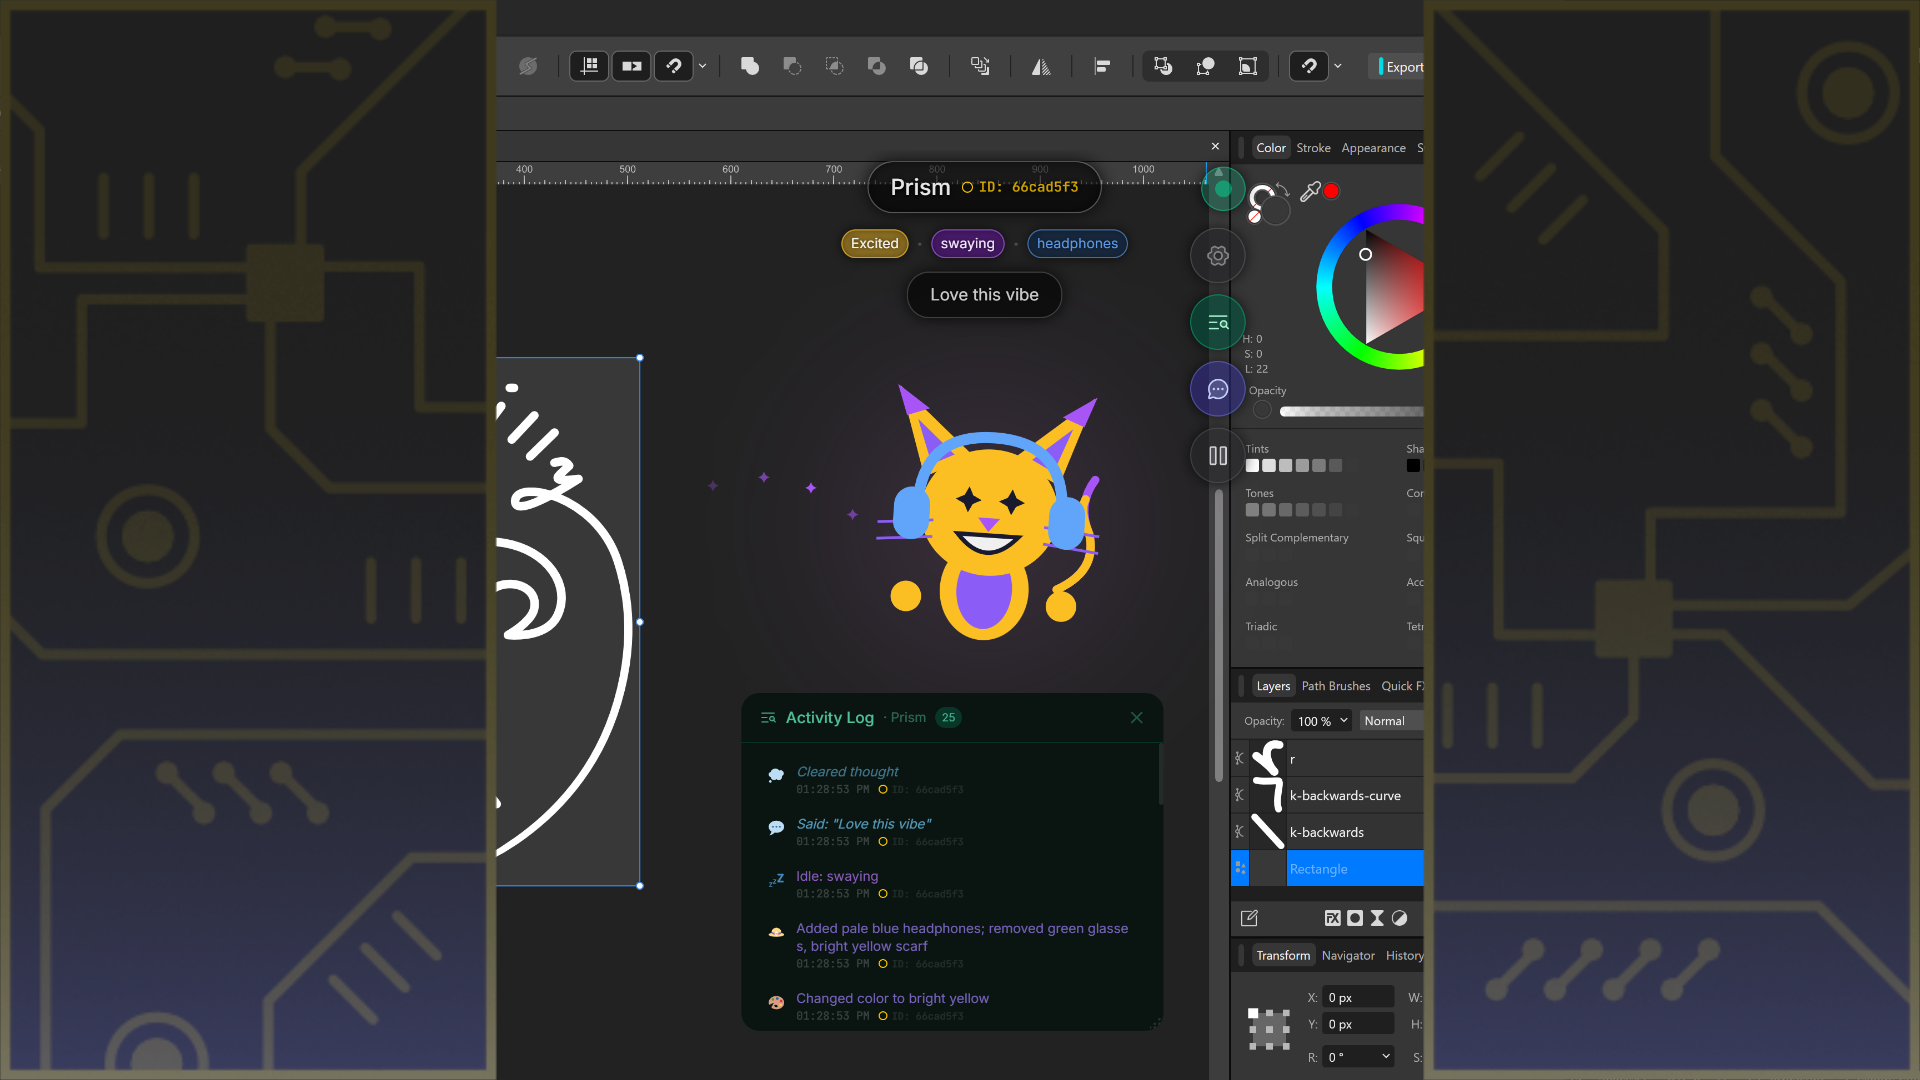Click the boolean Subtract shapes icon
Image resolution: width=1920 pixels, height=1080 pixels.
pos(792,66)
